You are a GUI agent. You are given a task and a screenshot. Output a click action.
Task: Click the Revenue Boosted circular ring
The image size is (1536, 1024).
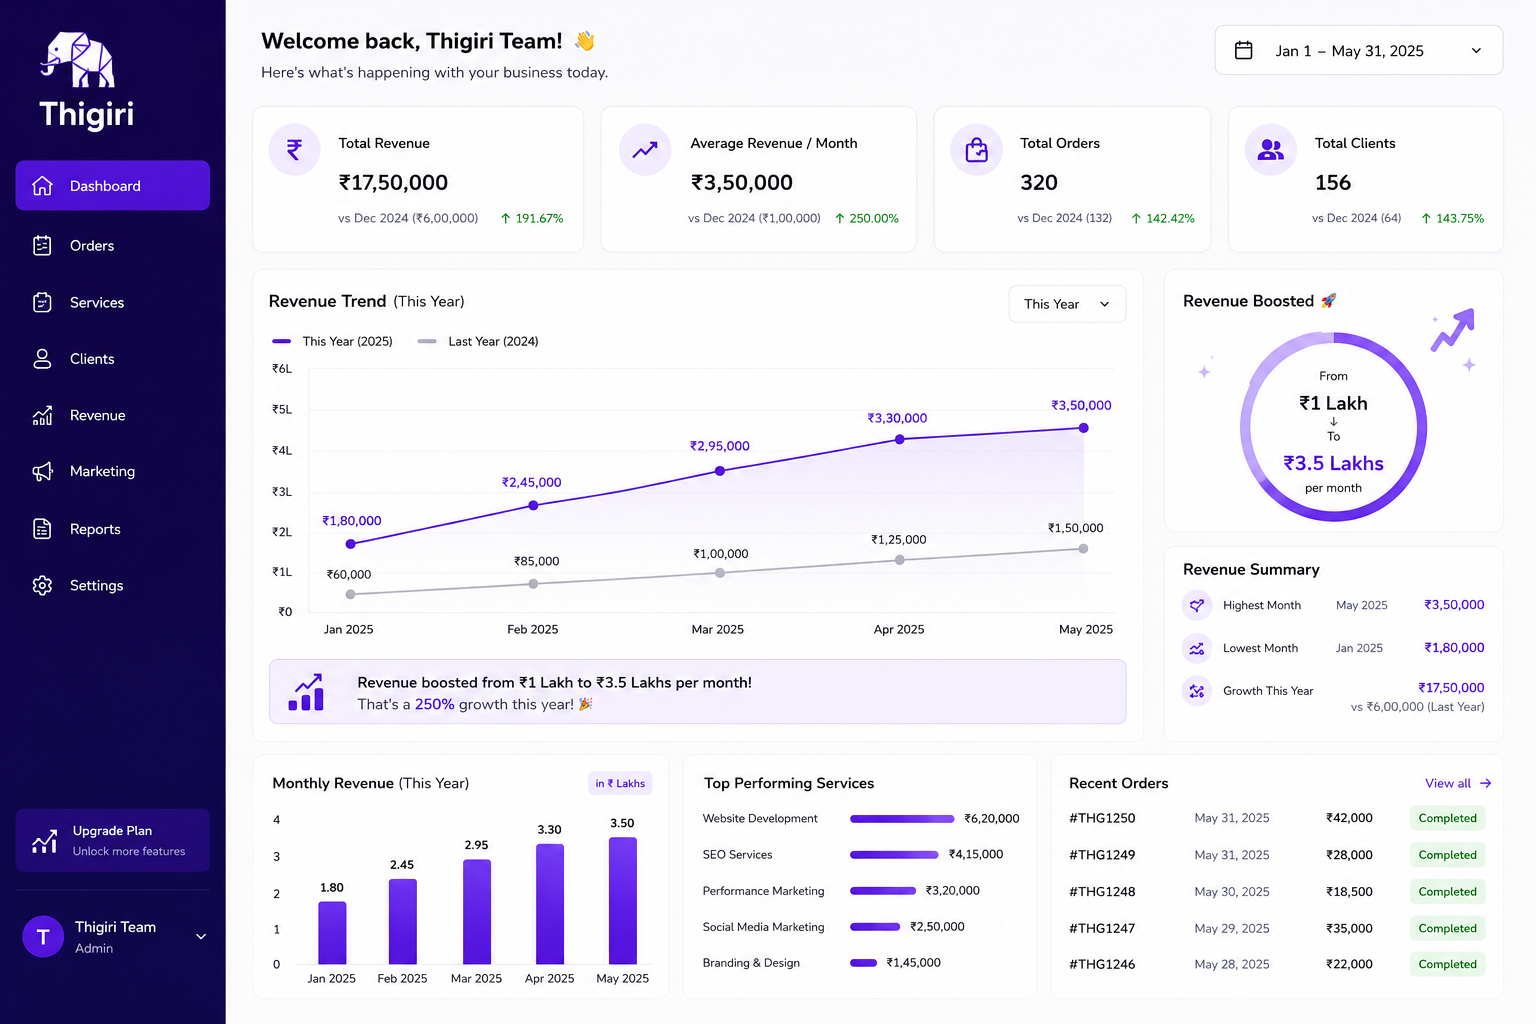point(1333,427)
